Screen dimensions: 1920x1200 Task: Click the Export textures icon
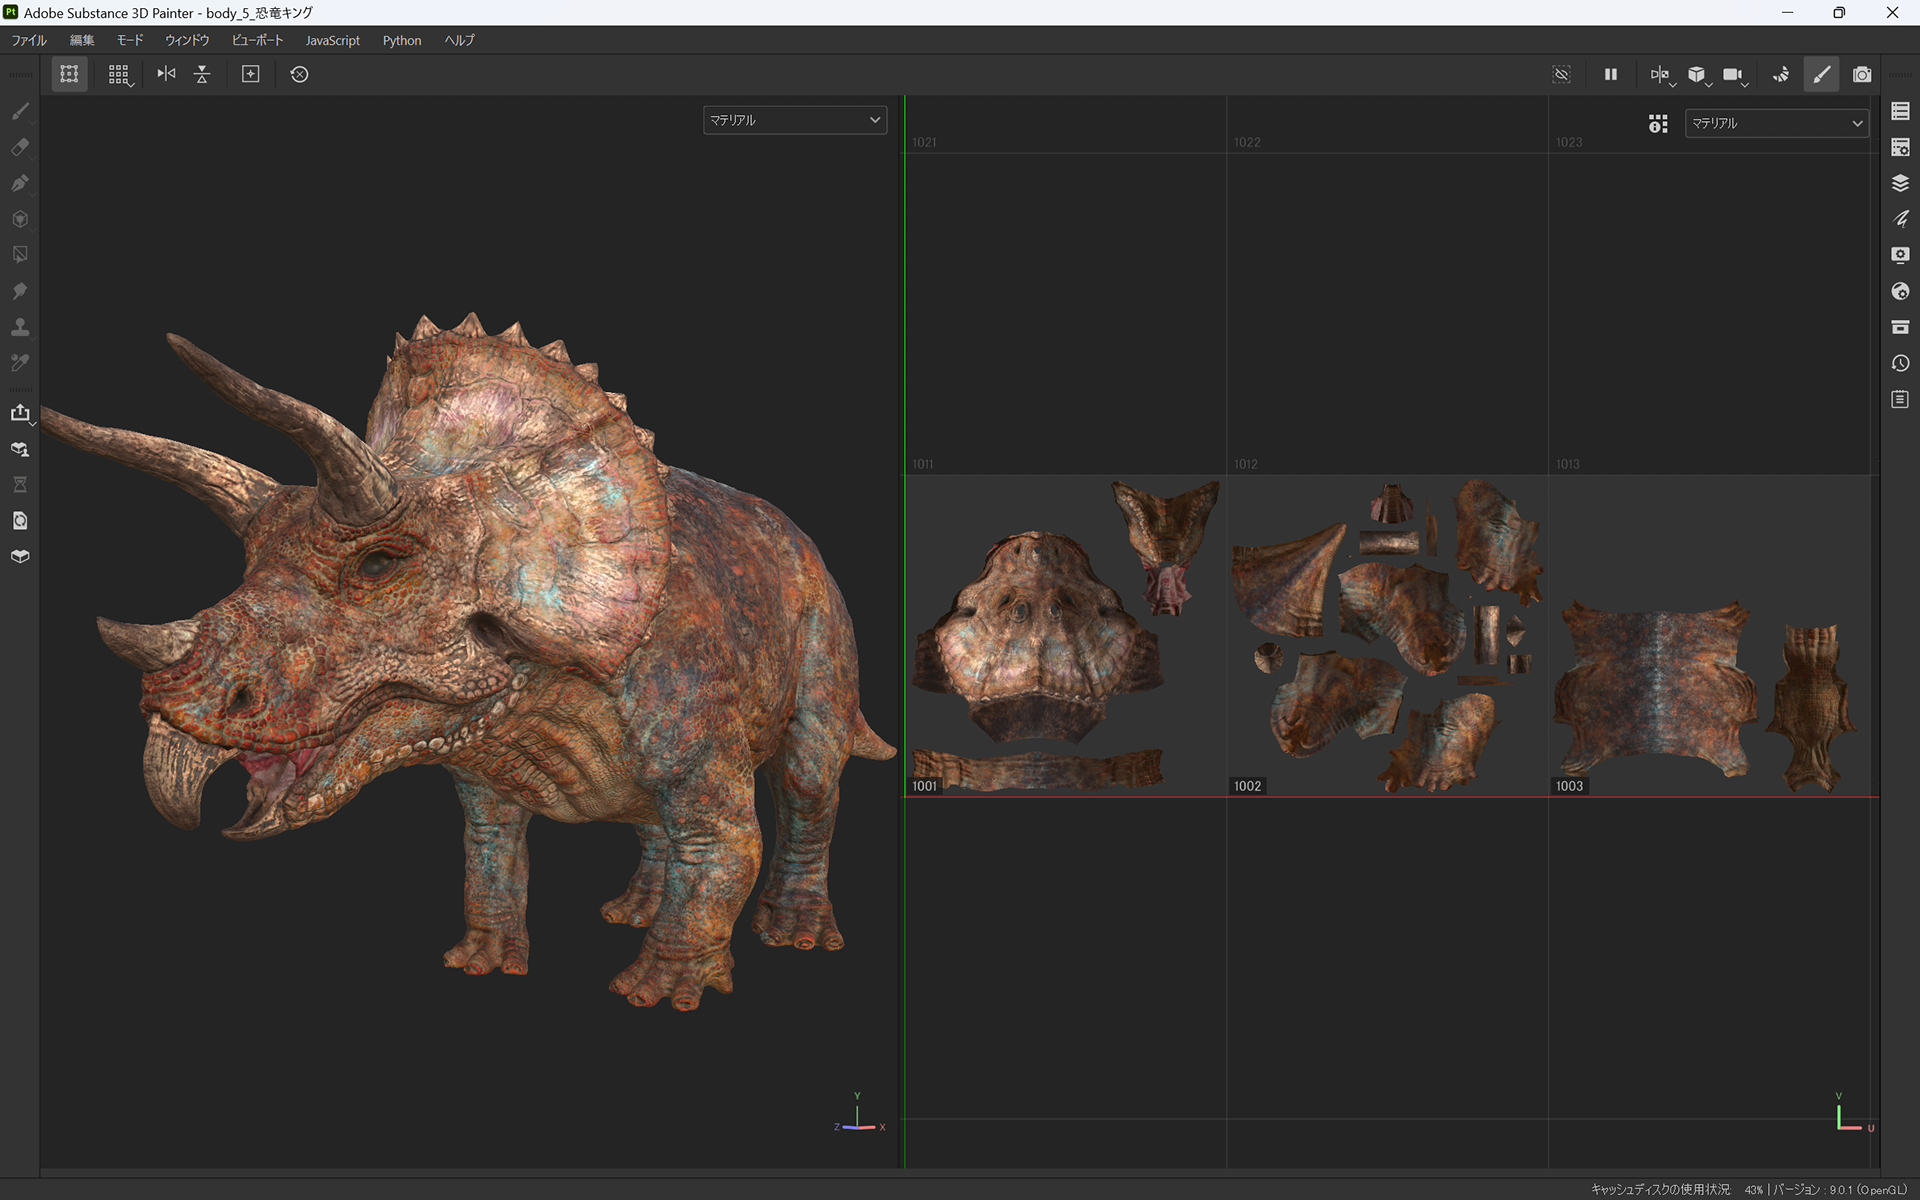coord(20,413)
